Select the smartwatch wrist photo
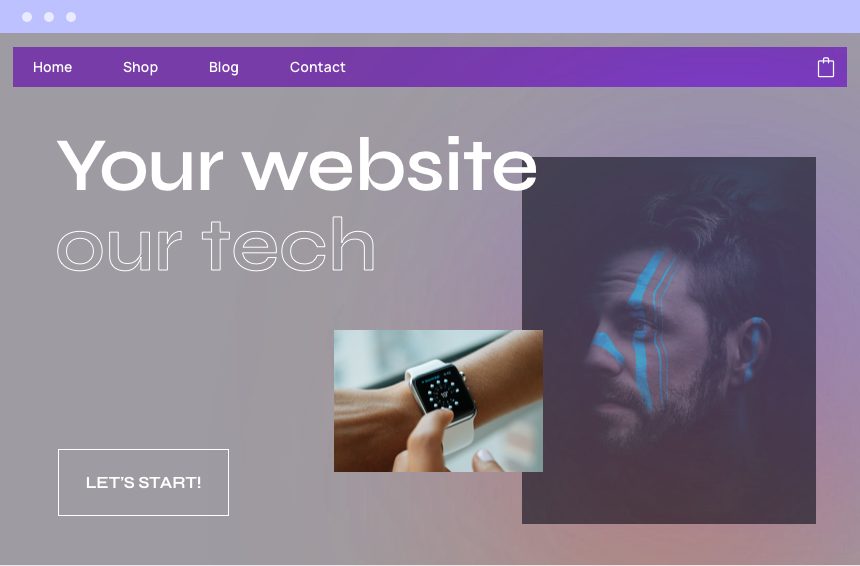This screenshot has height=566, width=860. pyautogui.click(x=438, y=400)
